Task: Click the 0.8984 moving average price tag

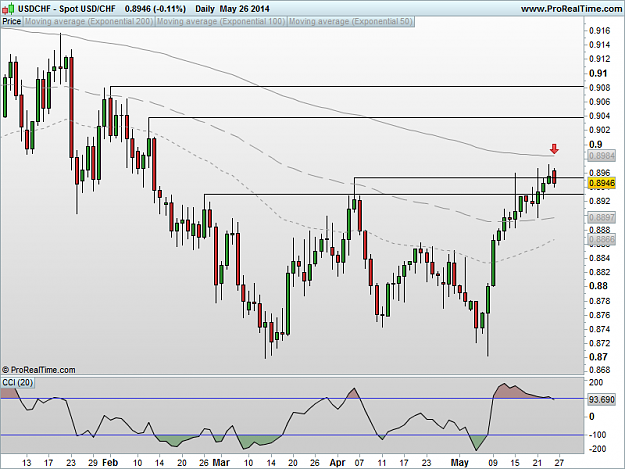Action: [x=602, y=156]
